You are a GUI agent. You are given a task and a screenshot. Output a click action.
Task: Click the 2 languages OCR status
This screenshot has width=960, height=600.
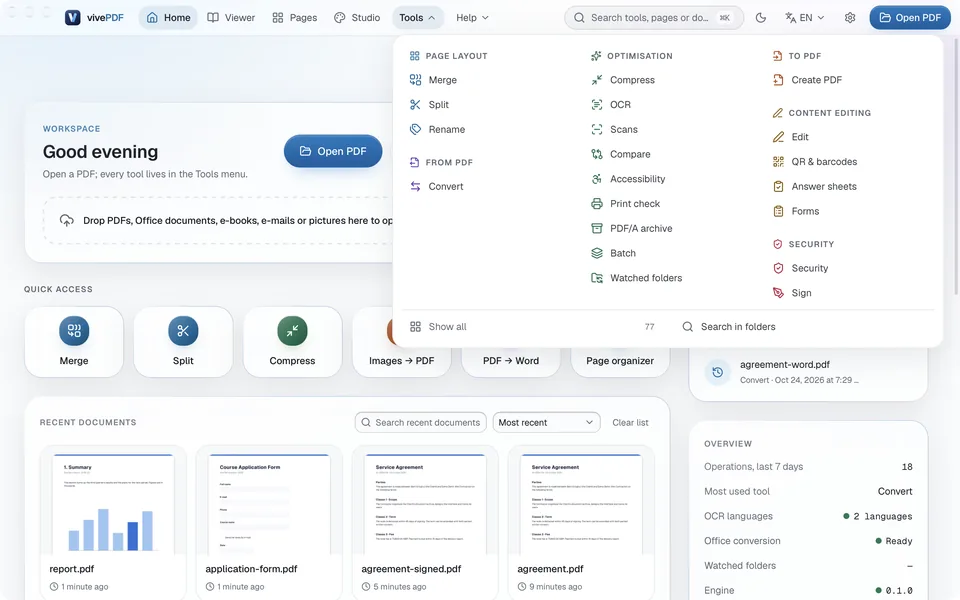click(x=877, y=516)
